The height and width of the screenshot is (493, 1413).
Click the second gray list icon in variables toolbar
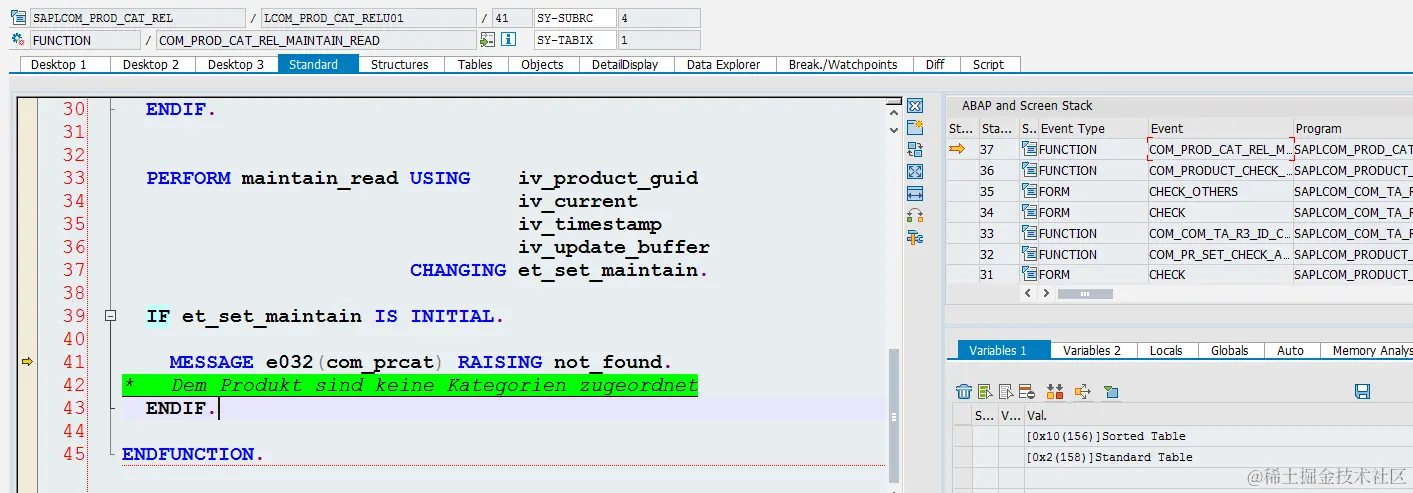point(1005,391)
